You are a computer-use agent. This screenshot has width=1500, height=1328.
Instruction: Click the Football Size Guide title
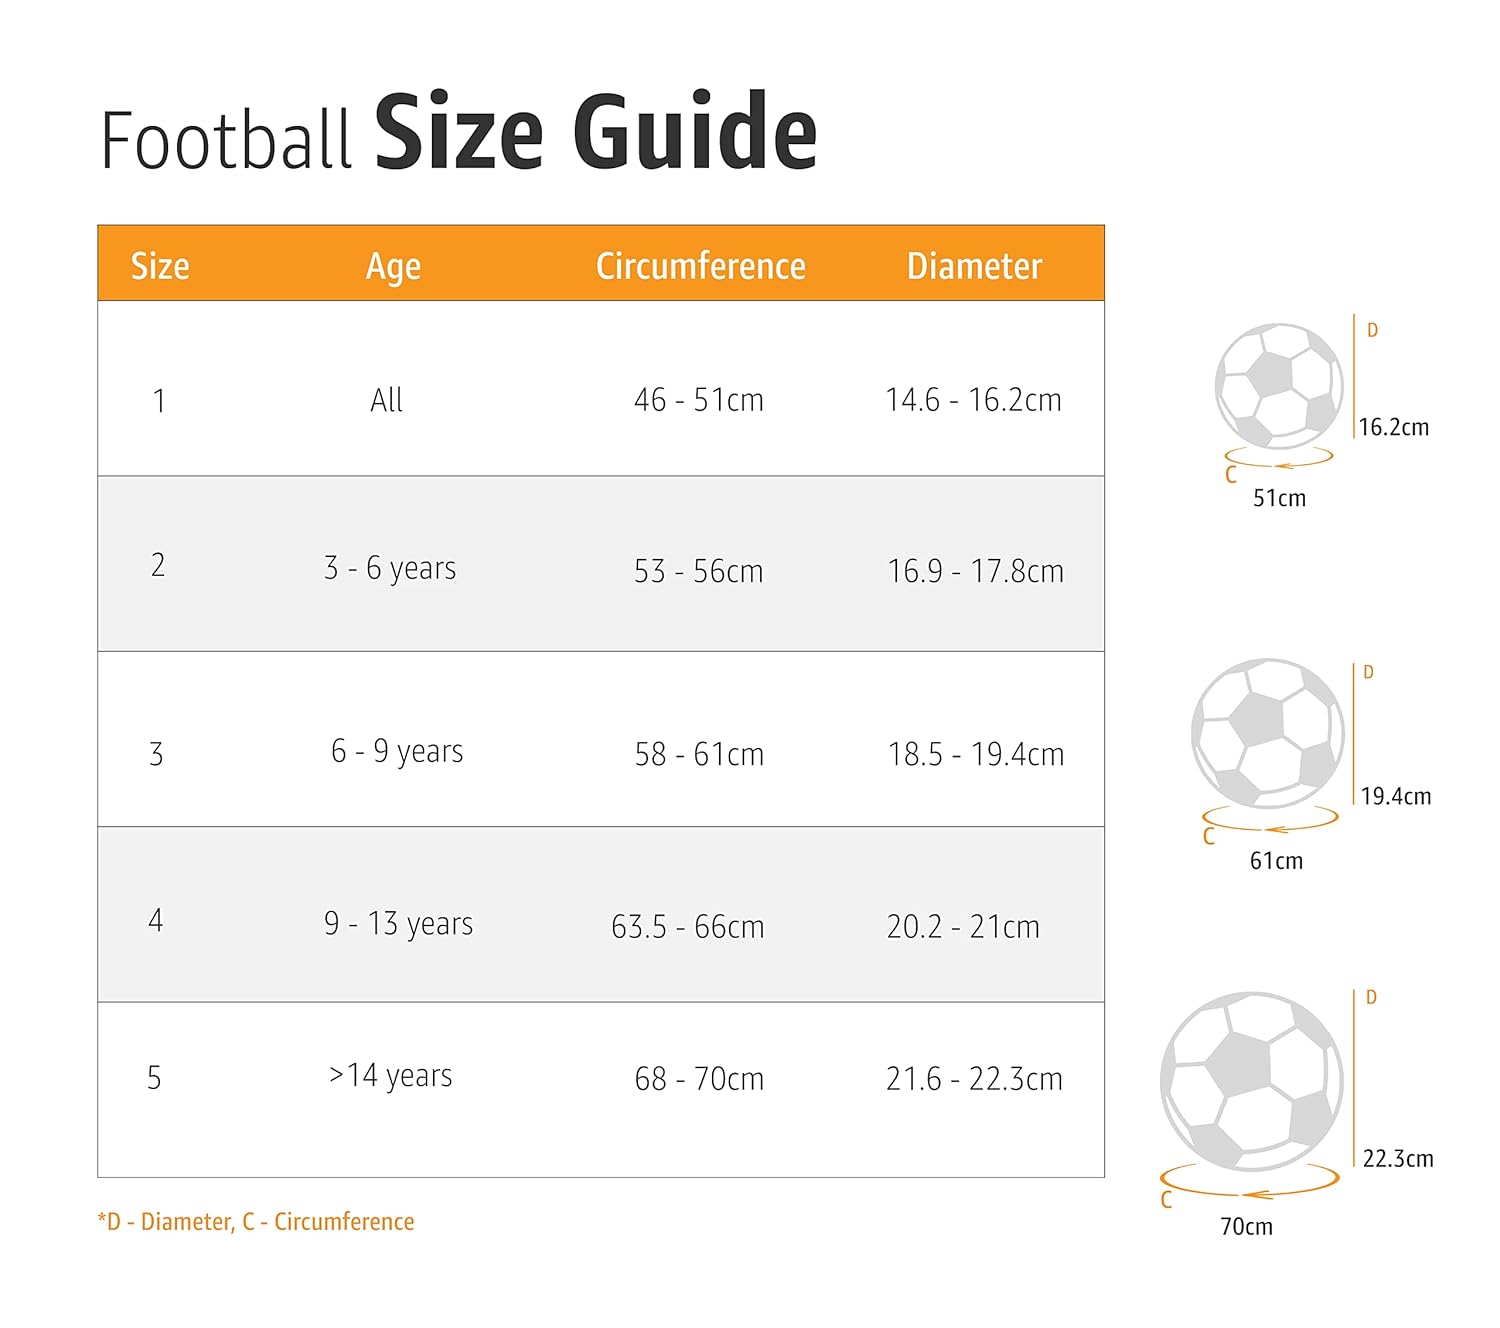pyautogui.click(x=459, y=134)
